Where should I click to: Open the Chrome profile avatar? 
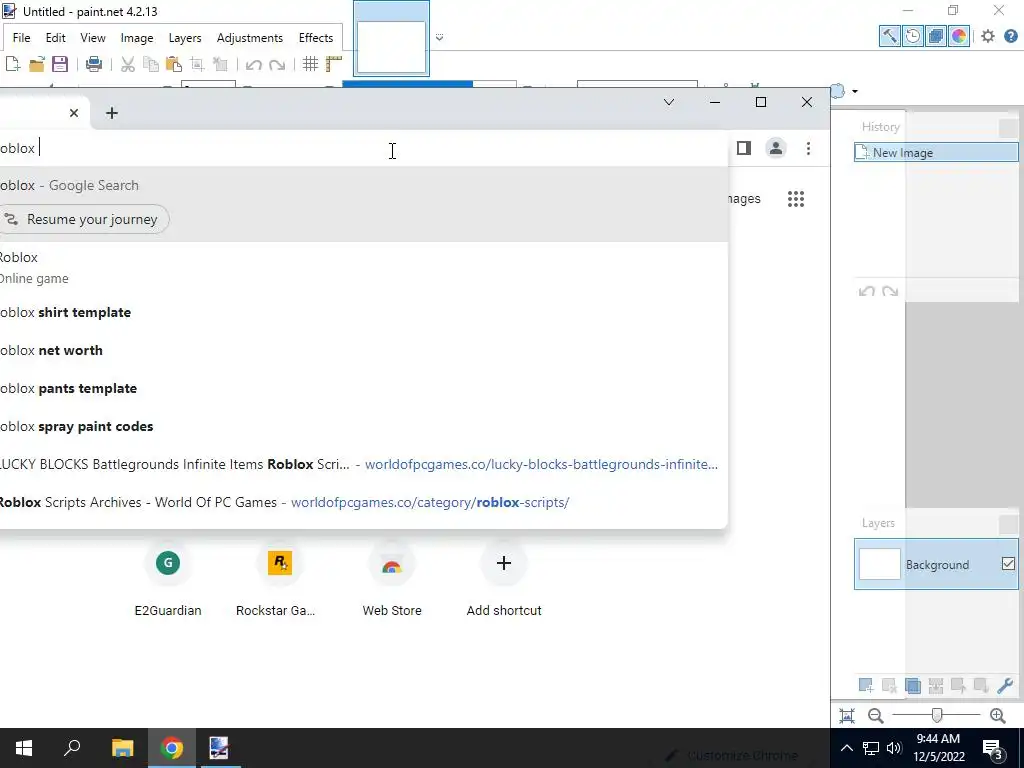776,148
